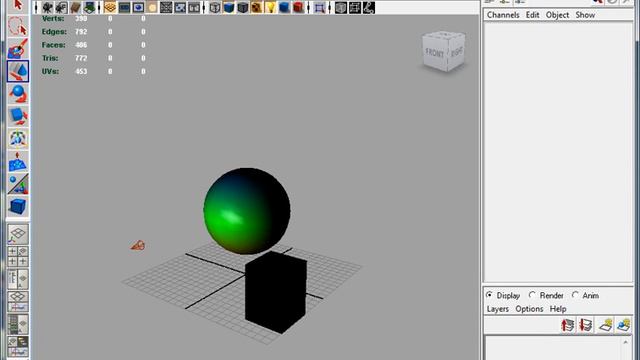Click the camera attributes icon
Screen dimensions: 640x360
coord(61,7)
